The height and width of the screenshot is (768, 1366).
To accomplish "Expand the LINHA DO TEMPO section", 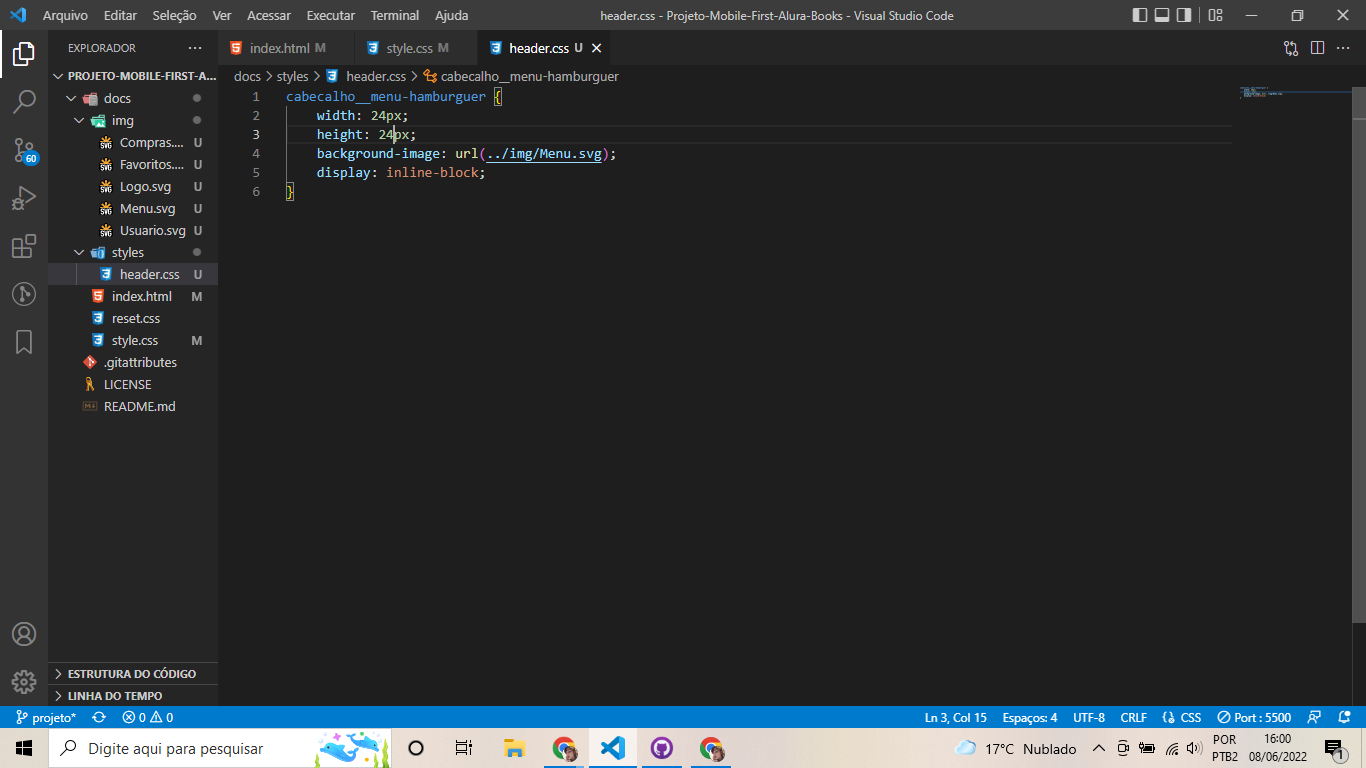I will coord(133,696).
